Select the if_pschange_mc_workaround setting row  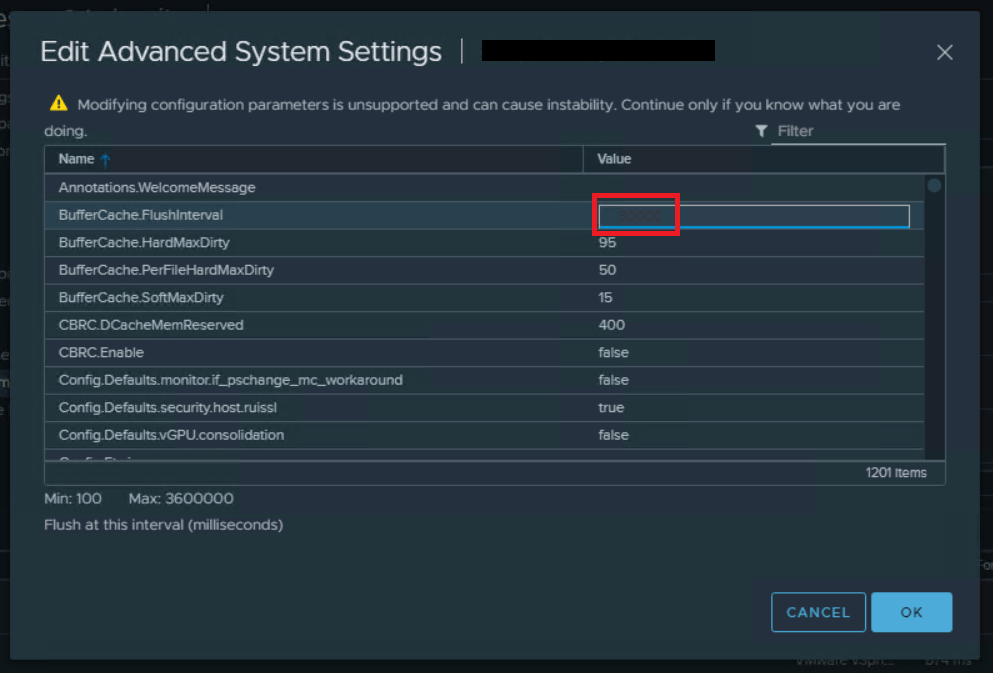click(230, 380)
